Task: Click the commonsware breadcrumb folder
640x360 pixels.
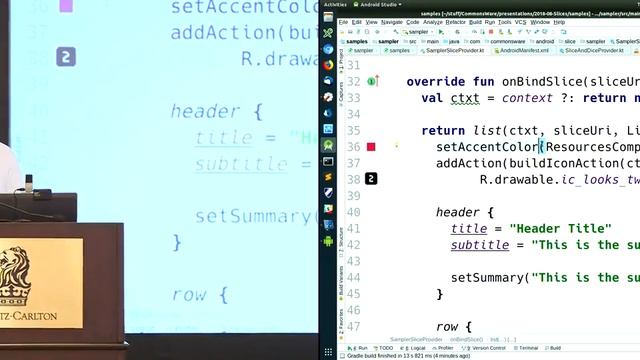Action: tap(505, 41)
